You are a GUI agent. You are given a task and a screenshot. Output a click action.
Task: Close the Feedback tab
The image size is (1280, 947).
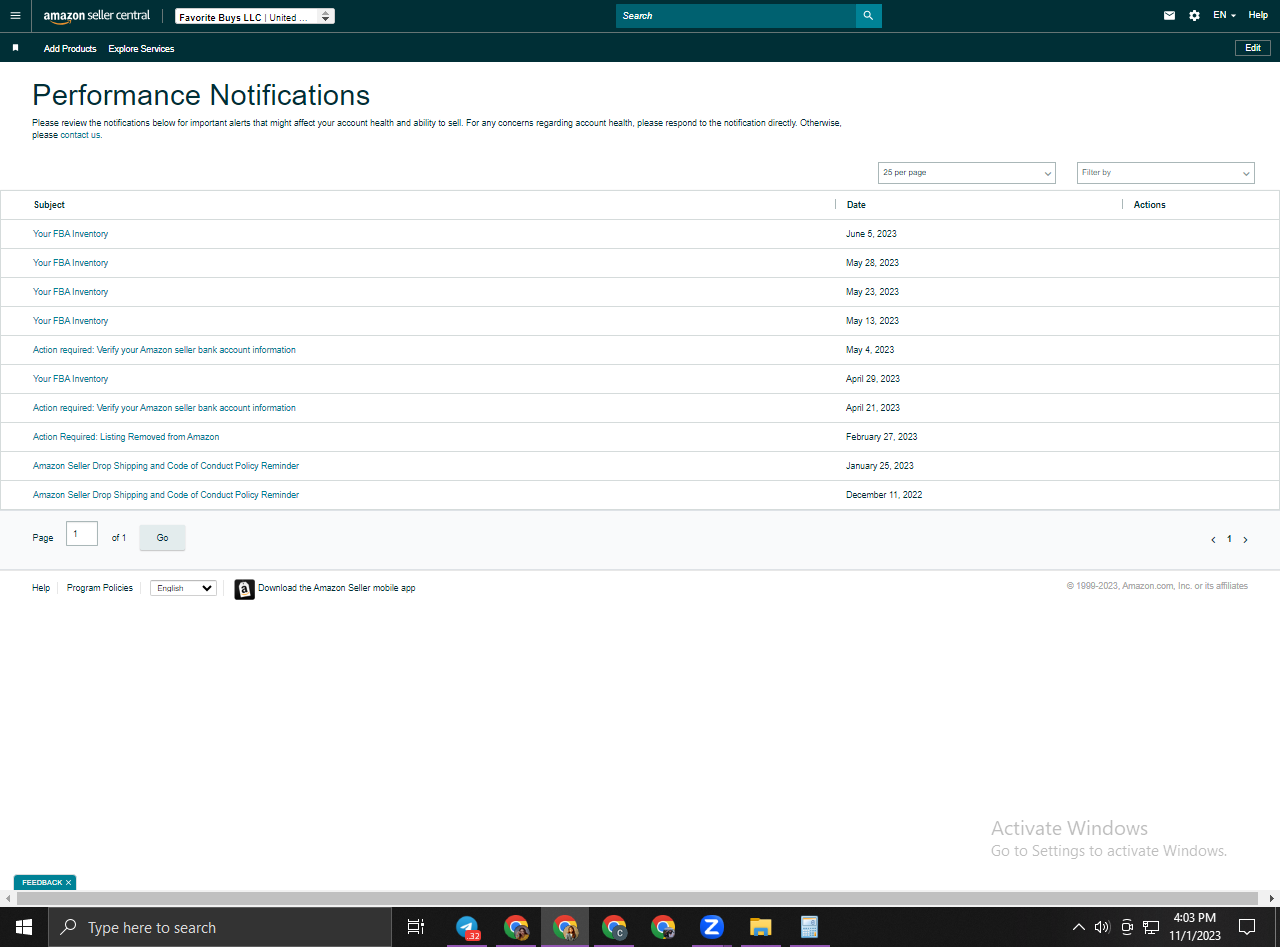pyautogui.click(x=68, y=883)
